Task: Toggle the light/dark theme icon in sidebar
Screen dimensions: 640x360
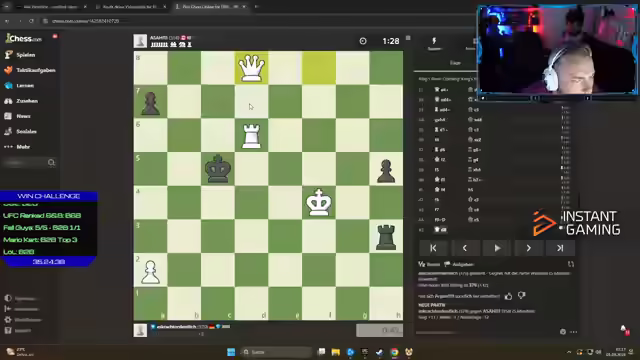Action: [8, 298]
